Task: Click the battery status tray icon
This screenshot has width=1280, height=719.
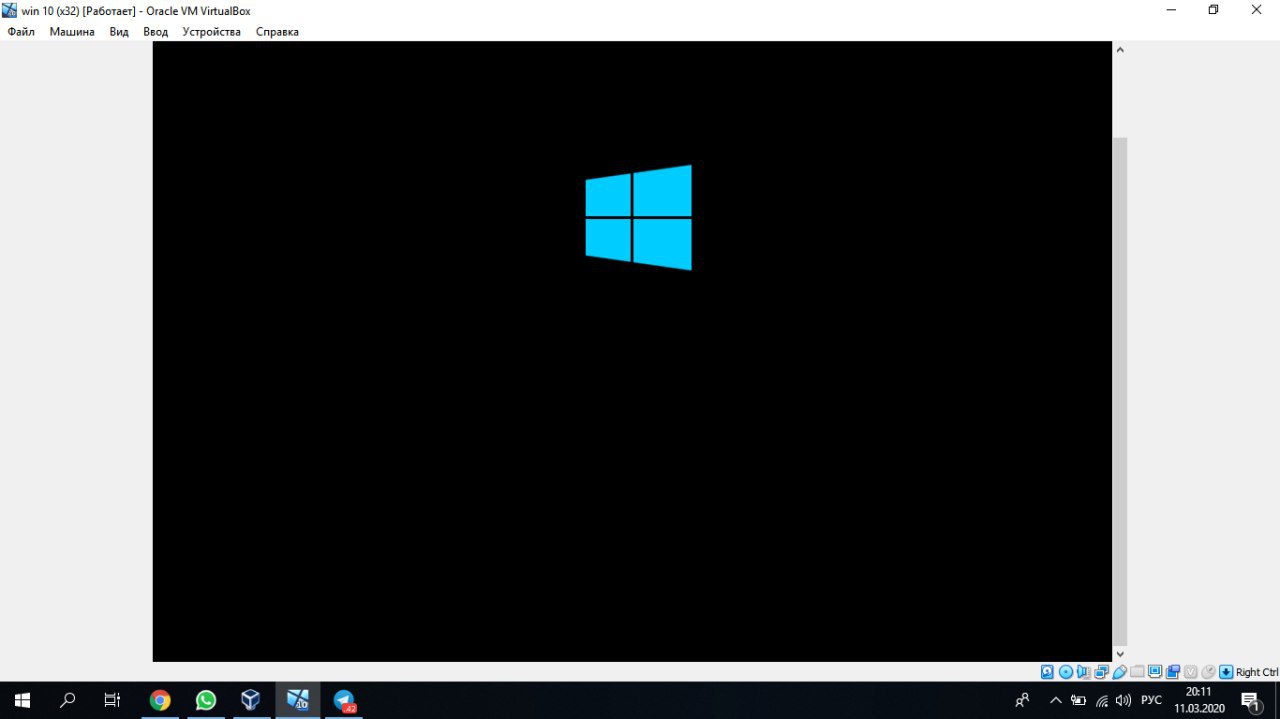Action: pos(1078,700)
